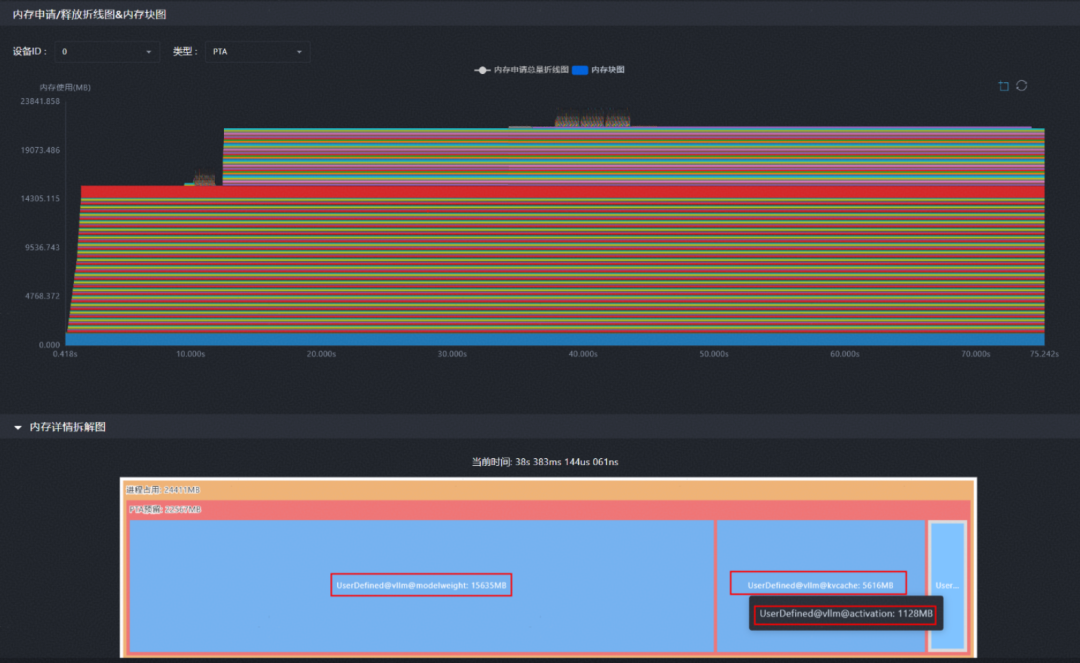1080x663 pixels.
Task: Click the 23841.858 y-axis value
Action: point(40,101)
